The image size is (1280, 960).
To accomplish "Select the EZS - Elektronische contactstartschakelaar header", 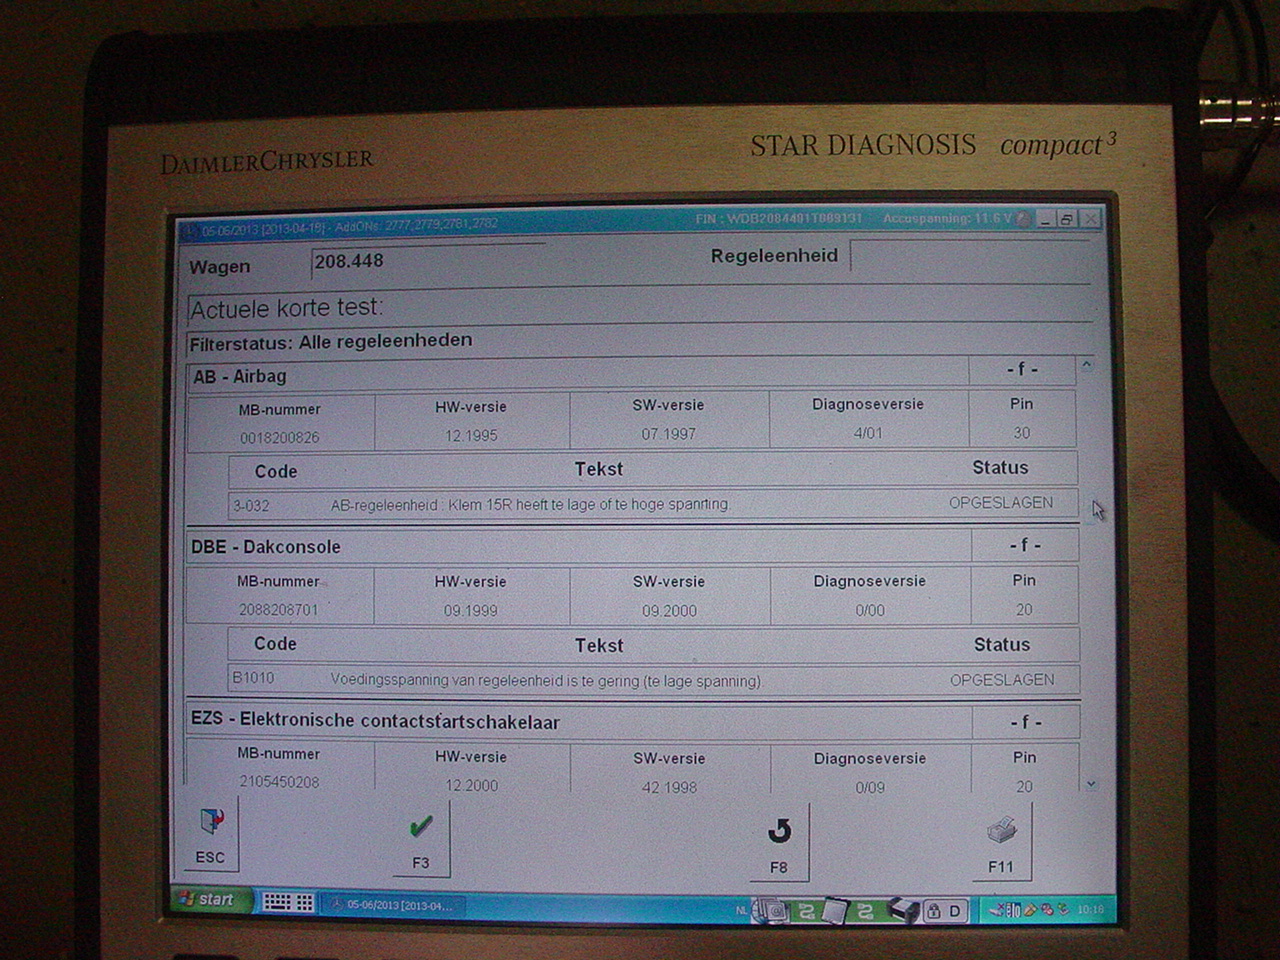I will coord(579,721).
